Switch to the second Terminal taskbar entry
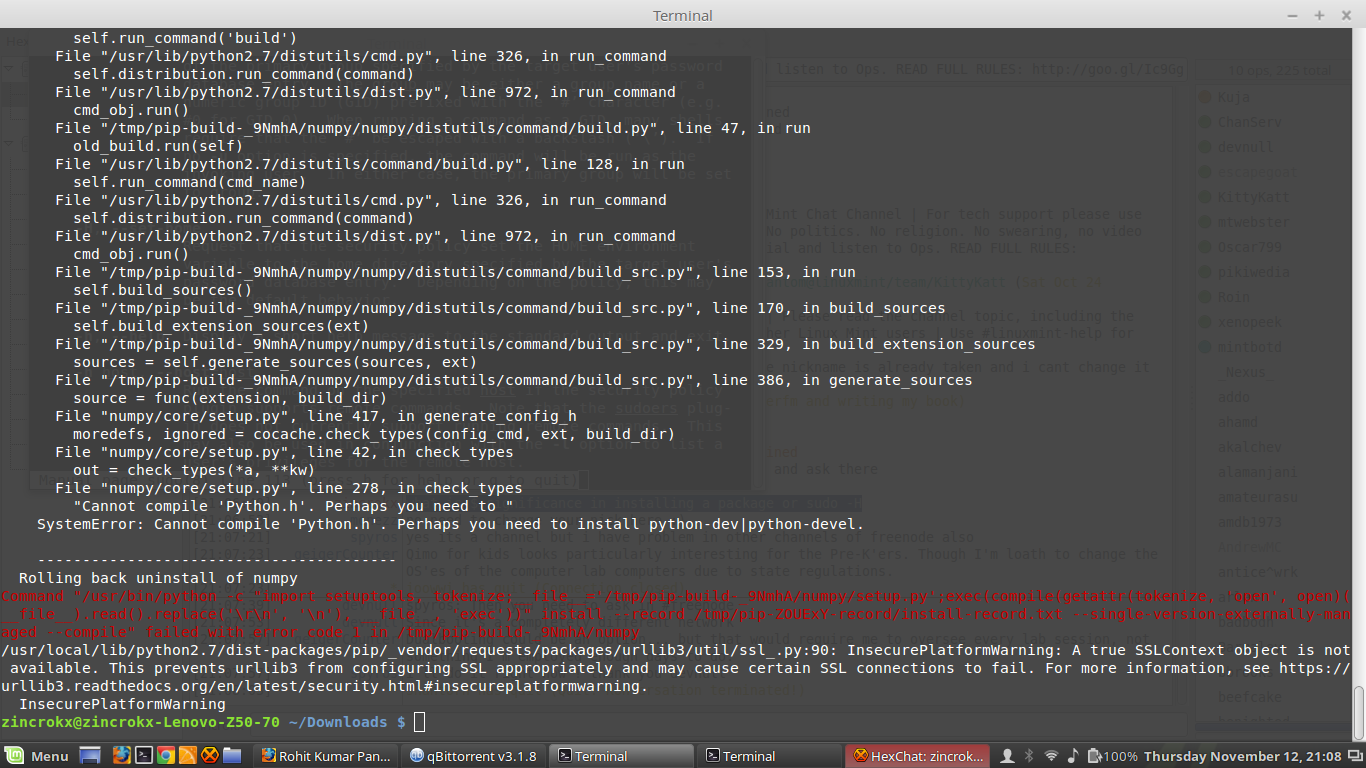Viewport: 1366px width, 768px height. pos(770,756)
